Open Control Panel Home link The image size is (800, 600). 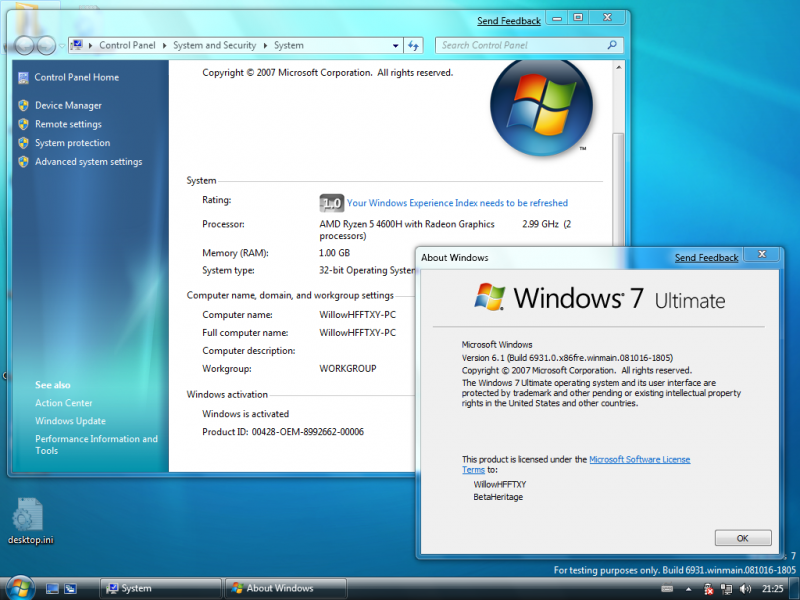tap(77, 78)
